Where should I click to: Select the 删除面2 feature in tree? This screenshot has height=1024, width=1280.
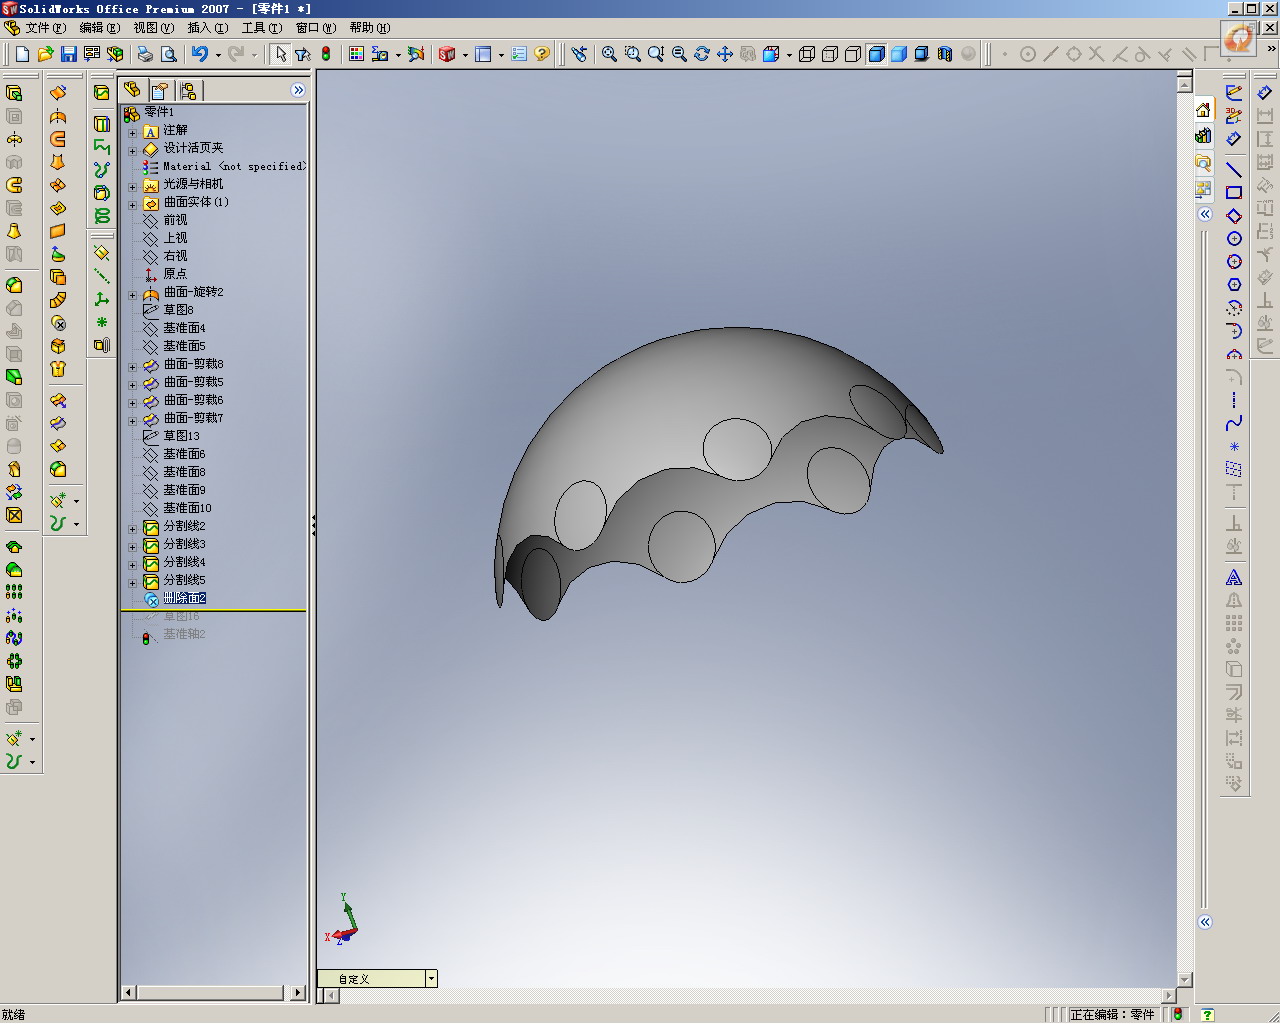(184, 598)
